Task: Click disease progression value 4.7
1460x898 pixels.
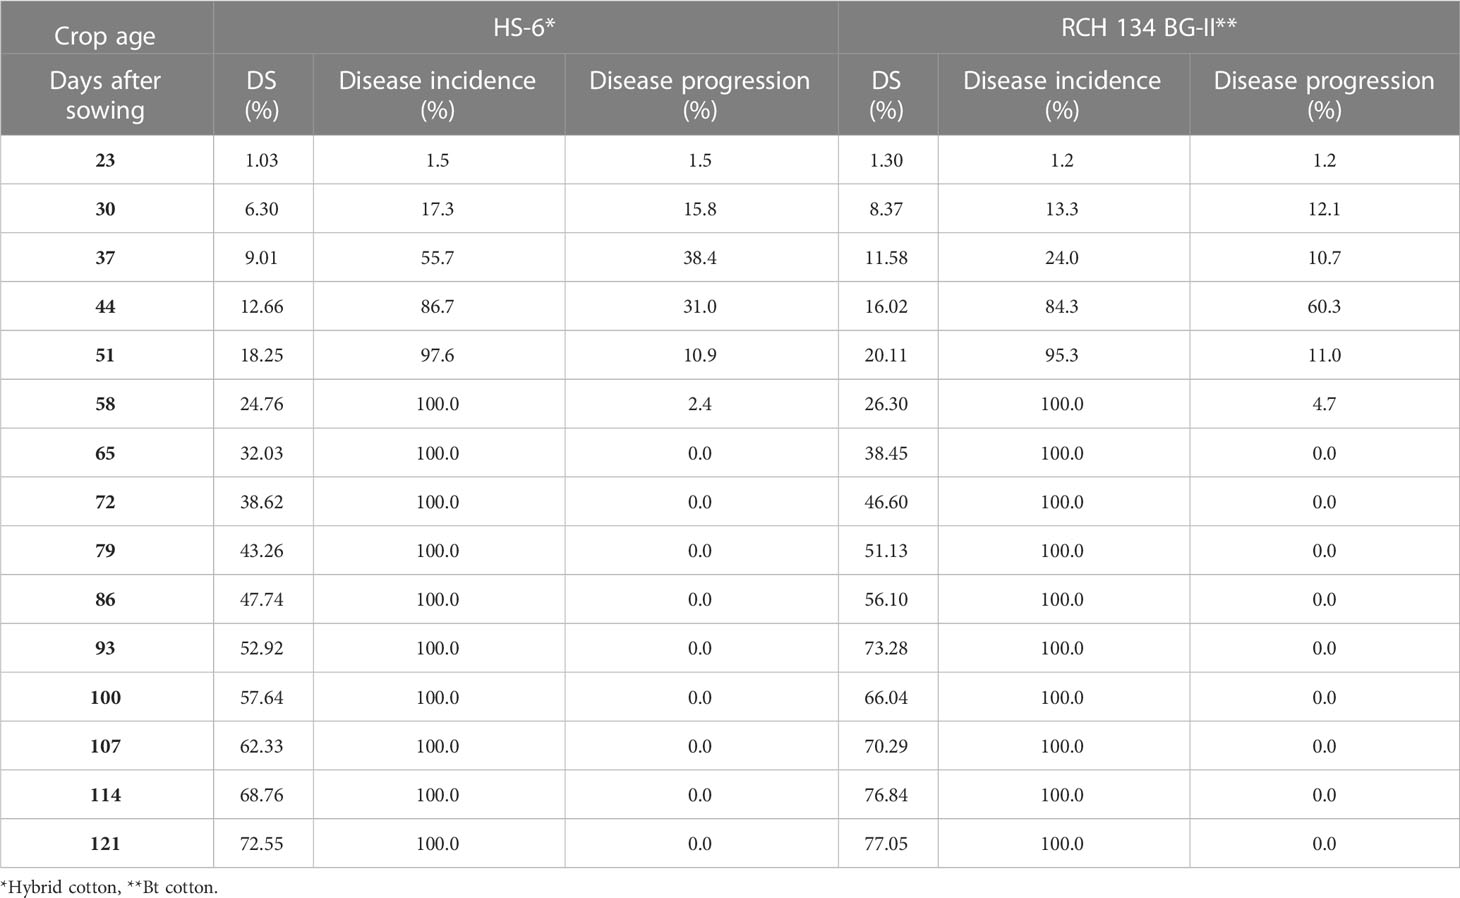Action: (x=1324, y=405)
